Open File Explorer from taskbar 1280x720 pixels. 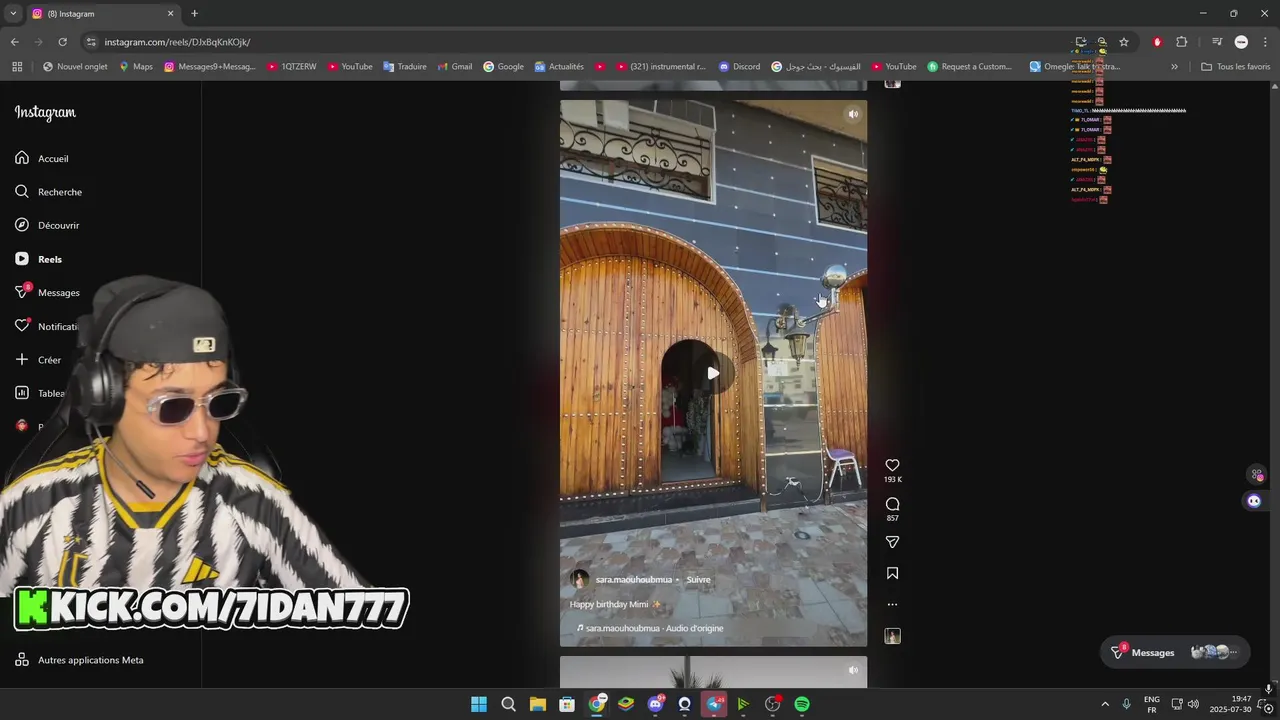(537, 704)
